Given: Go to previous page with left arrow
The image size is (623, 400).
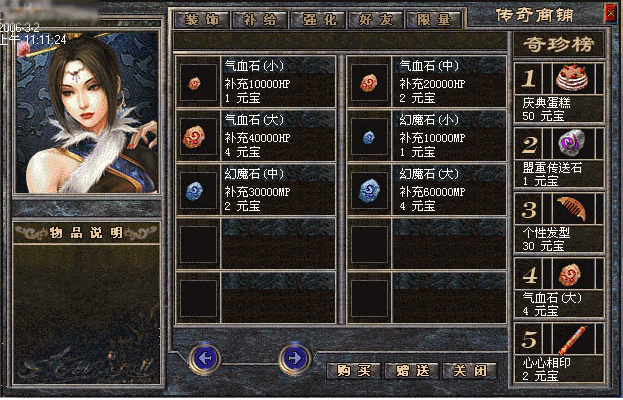Looking at the screenshot, I should (205, 359).
